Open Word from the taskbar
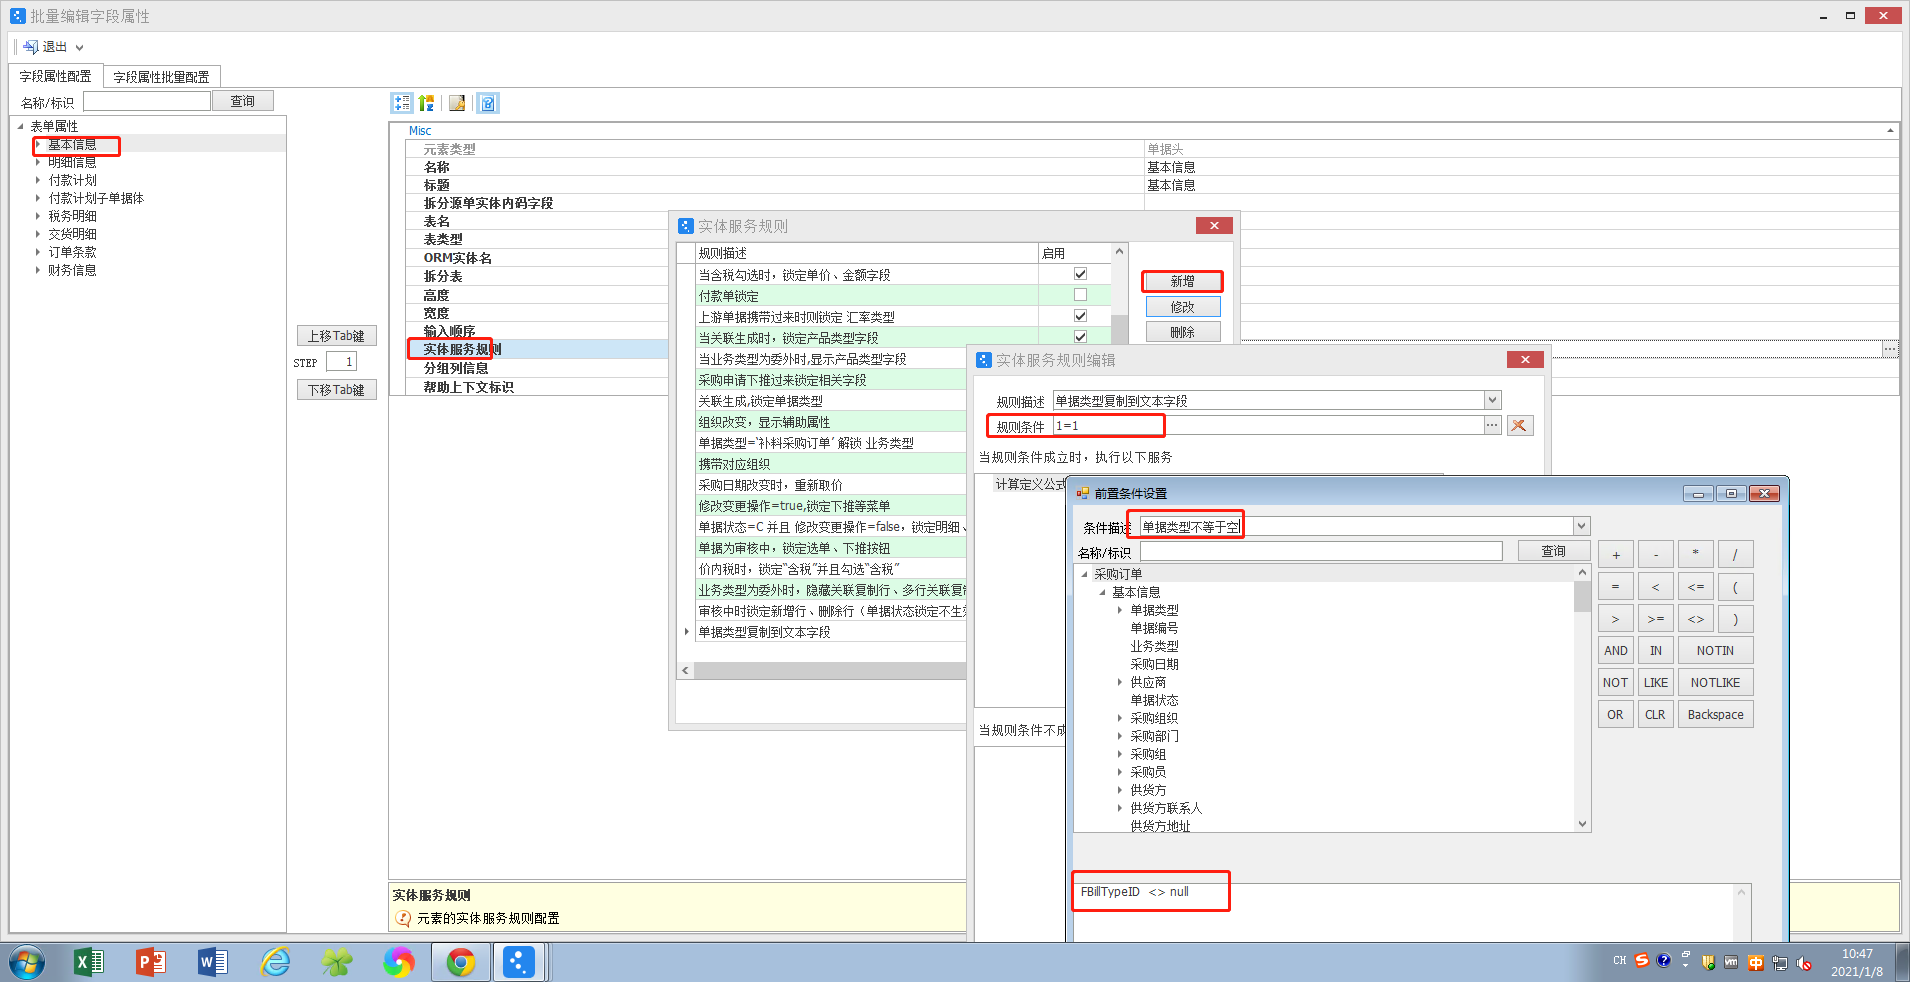The image size is (1910, 982). coord(212,963)
